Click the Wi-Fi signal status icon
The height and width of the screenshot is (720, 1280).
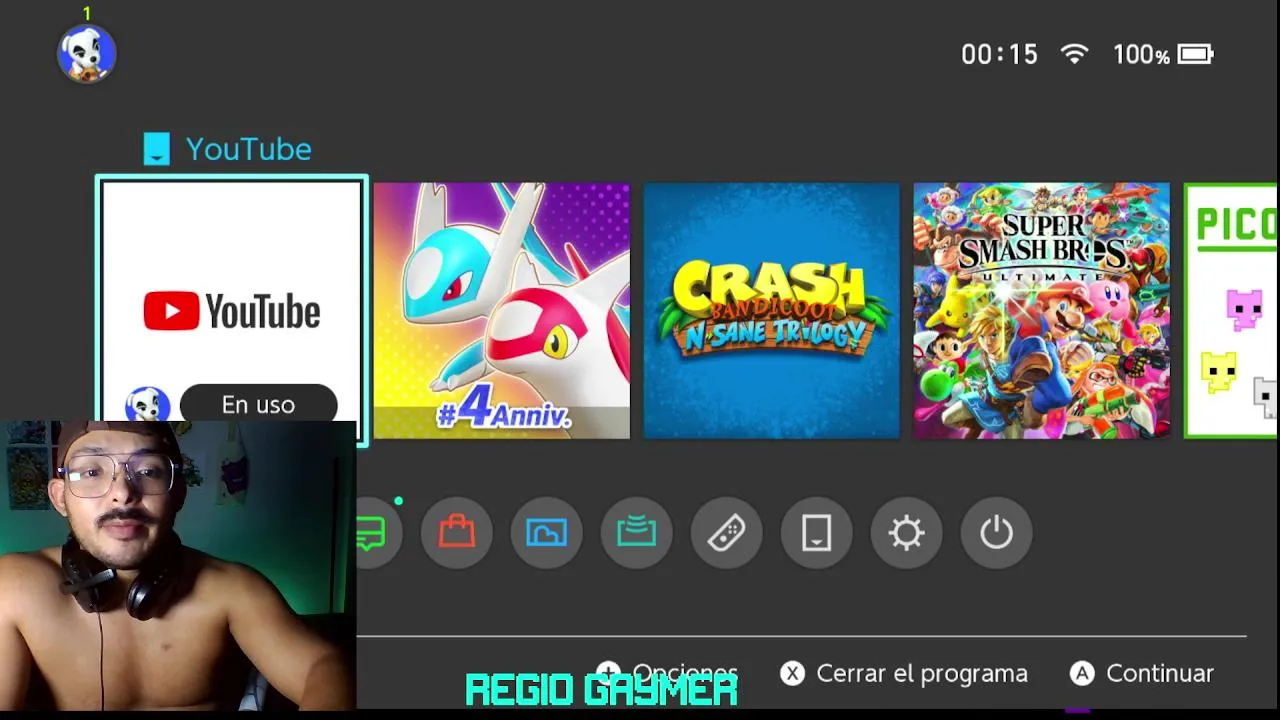click(x=1075, y=54)
